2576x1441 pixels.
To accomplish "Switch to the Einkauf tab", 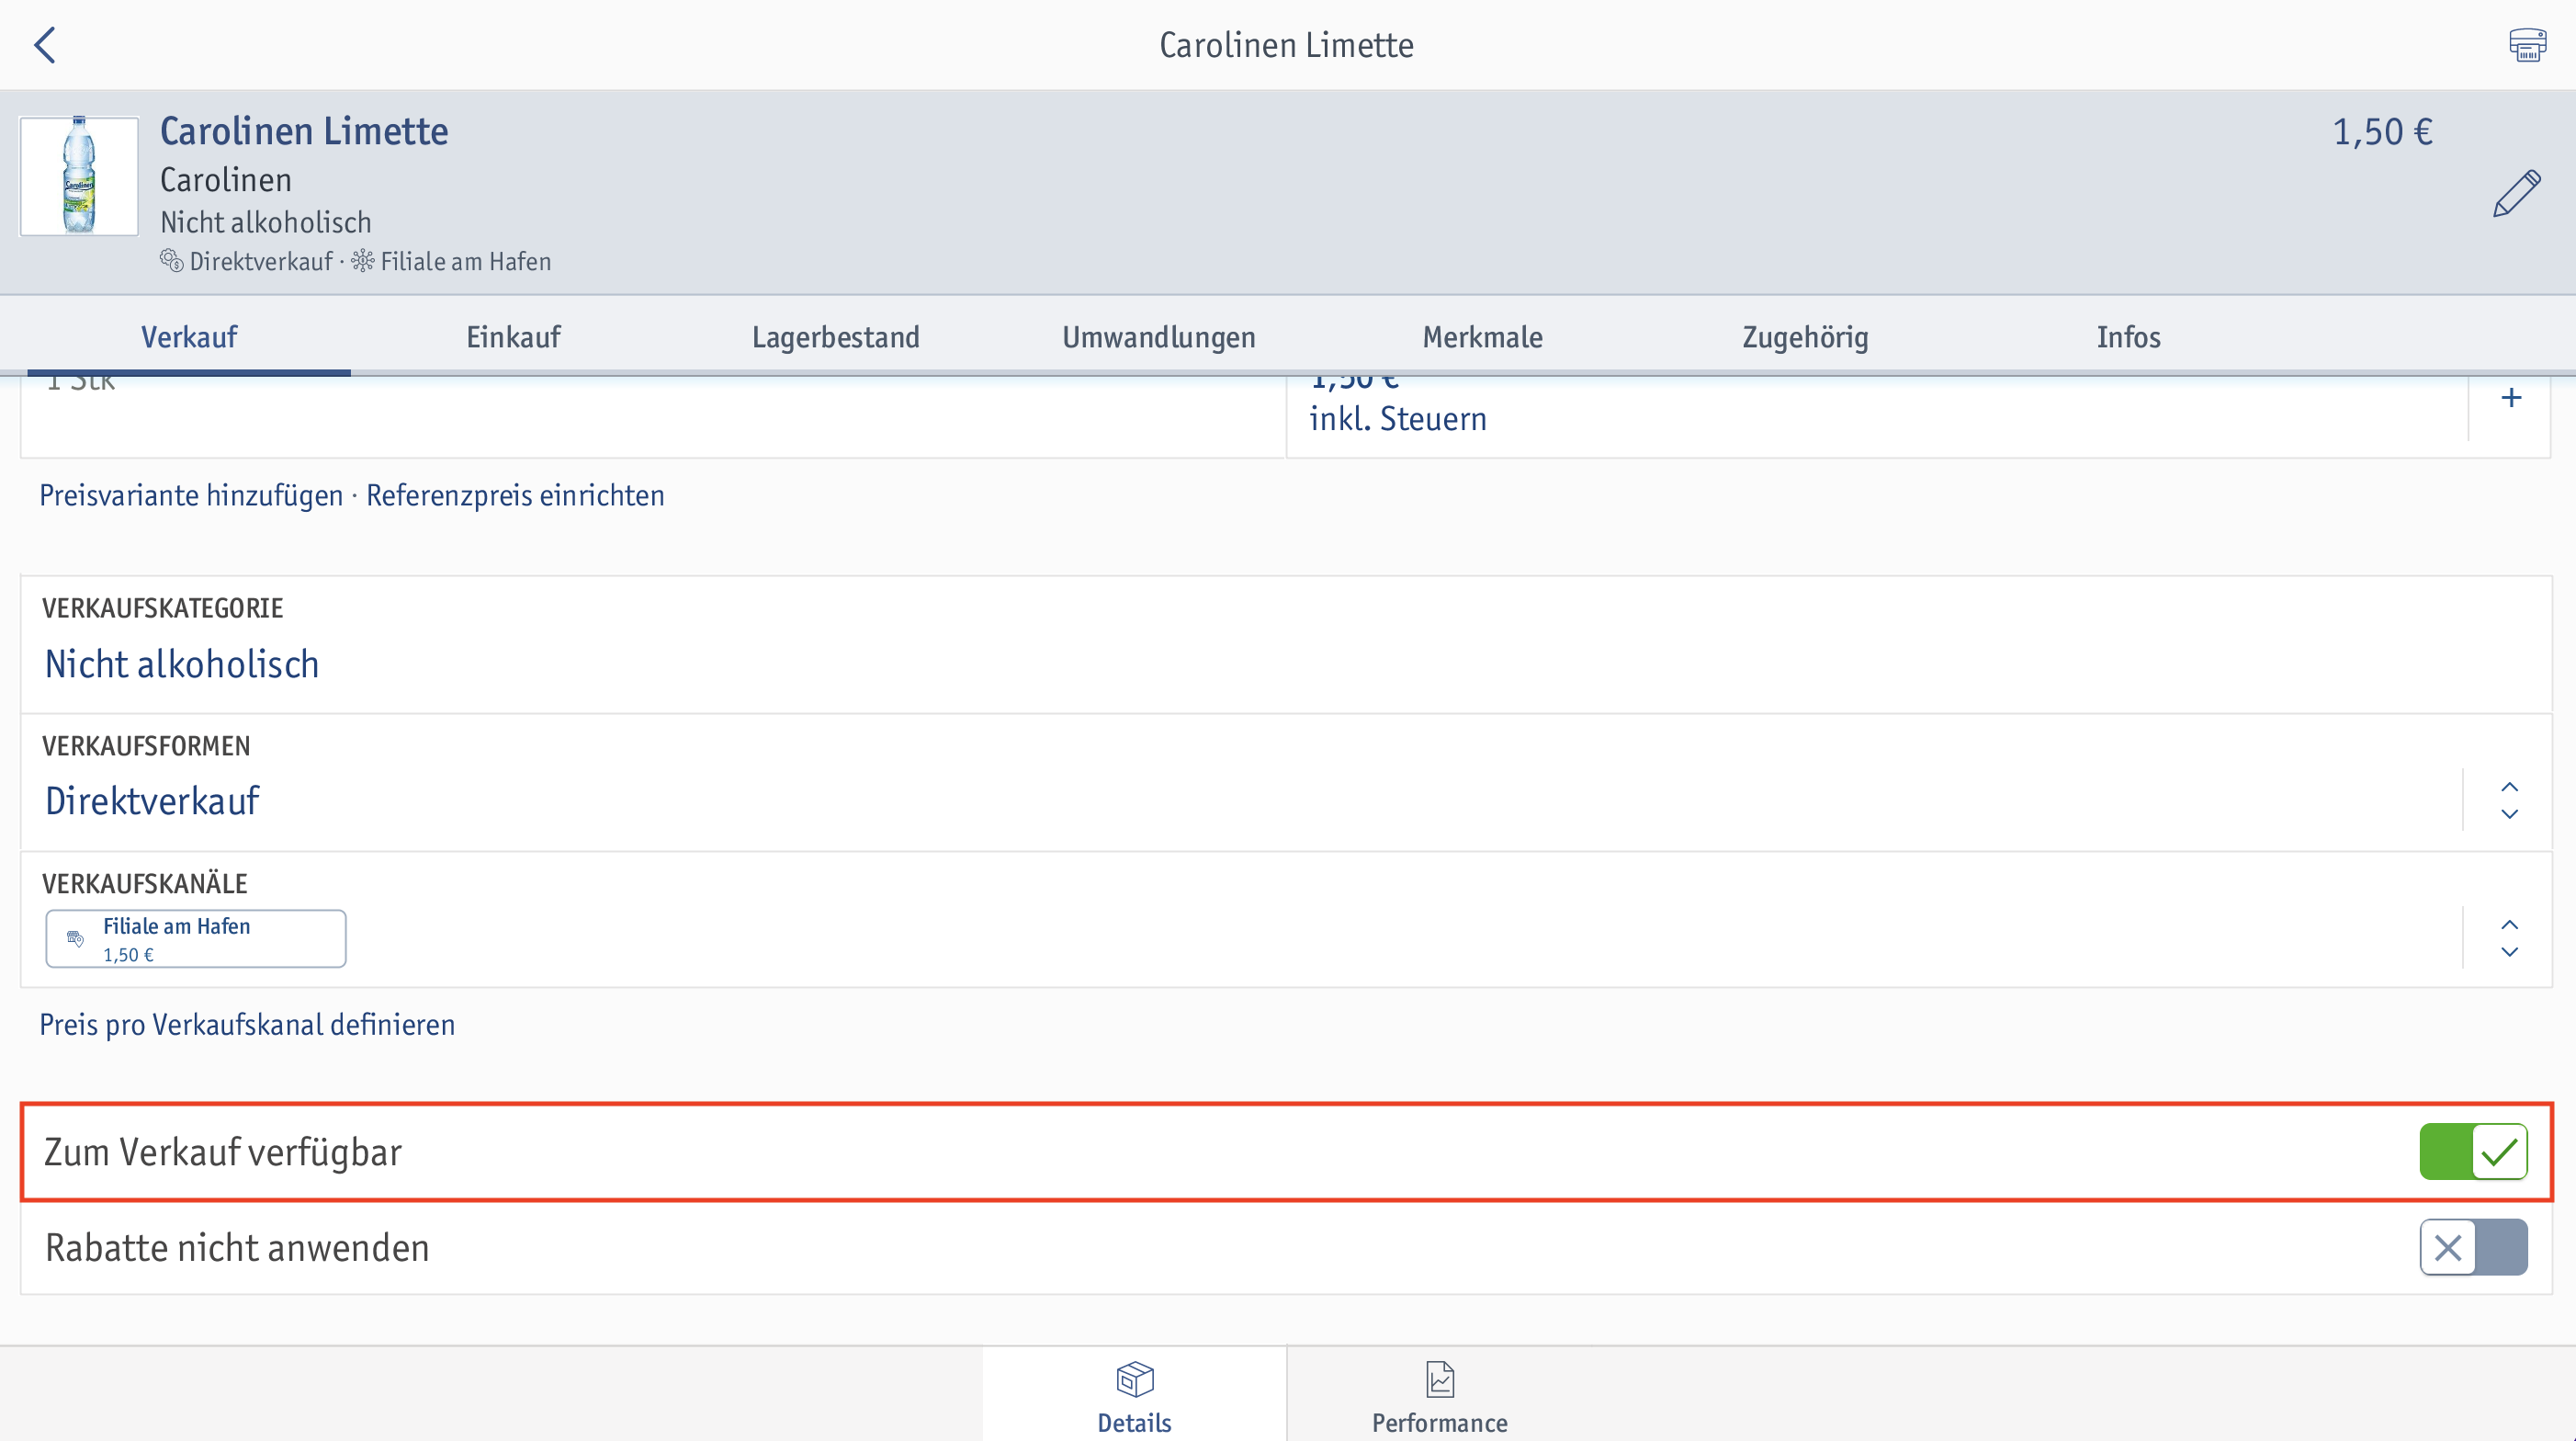I will [513, 337].
